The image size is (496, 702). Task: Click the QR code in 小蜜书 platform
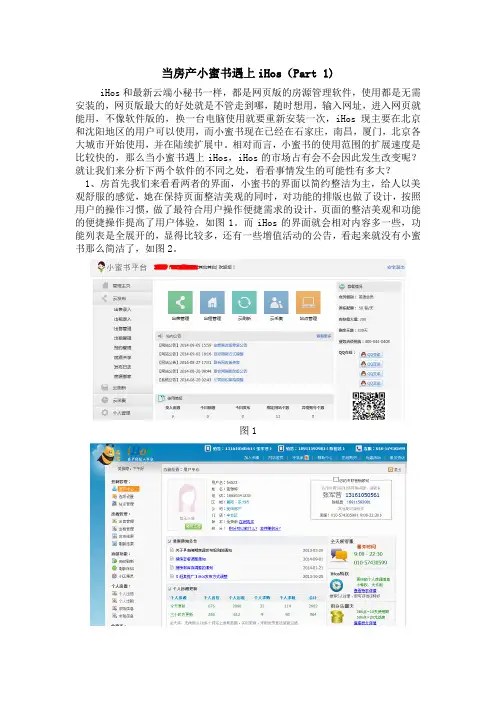point(368,406)
